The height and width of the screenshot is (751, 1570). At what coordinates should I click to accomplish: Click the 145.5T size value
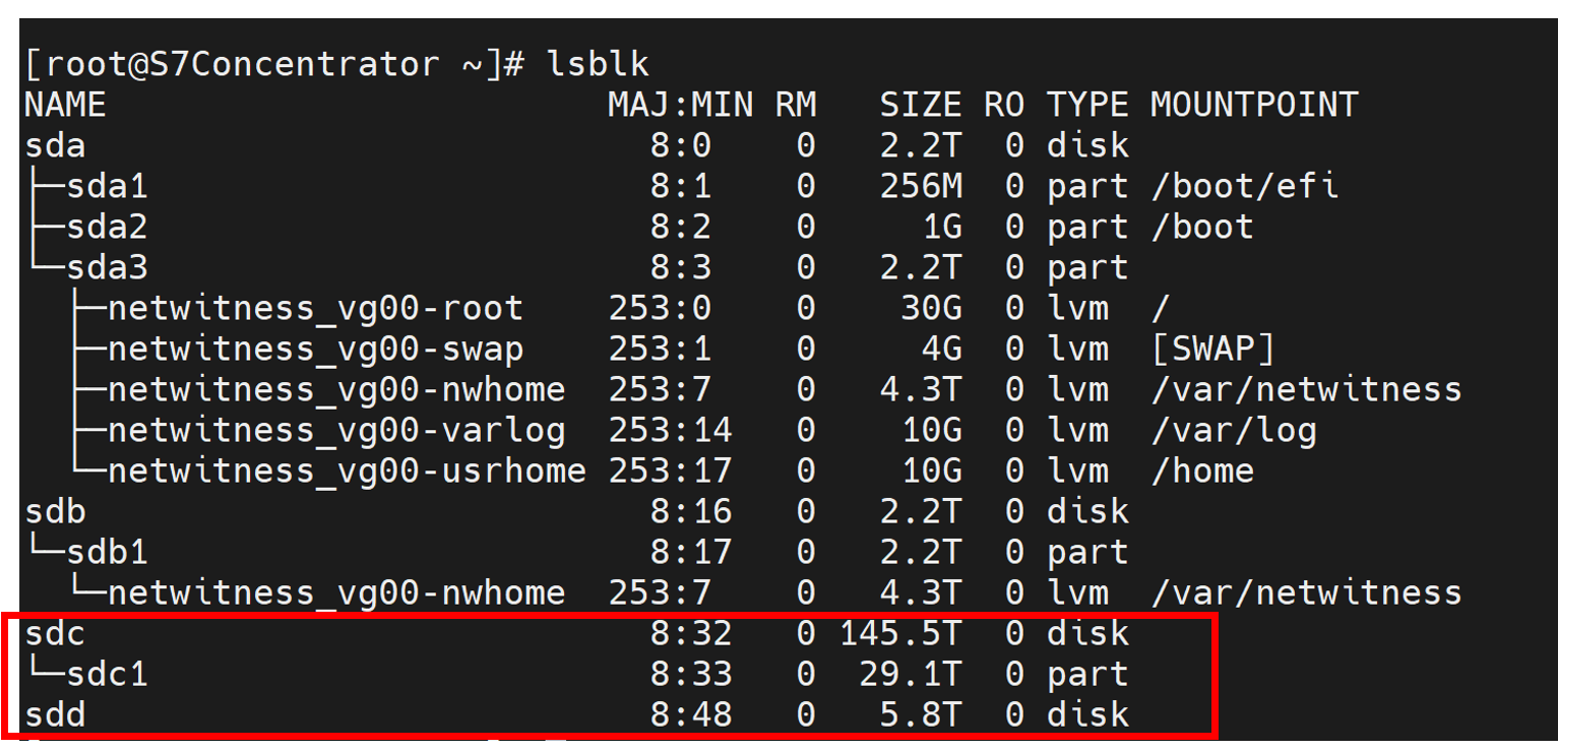pyautogui.click(x=900, y=633)
